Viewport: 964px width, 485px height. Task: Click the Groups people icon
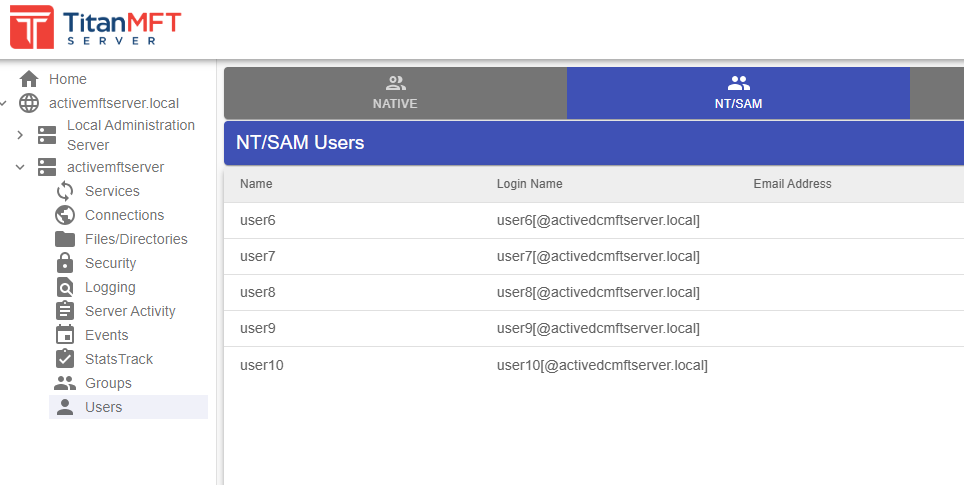click(x=65, y=383)
